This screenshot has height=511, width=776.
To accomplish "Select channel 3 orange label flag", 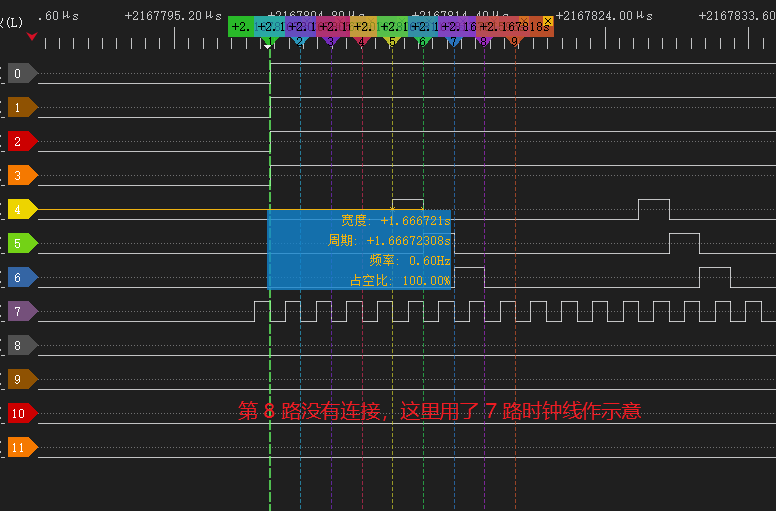I will click(x=22, y=176).
